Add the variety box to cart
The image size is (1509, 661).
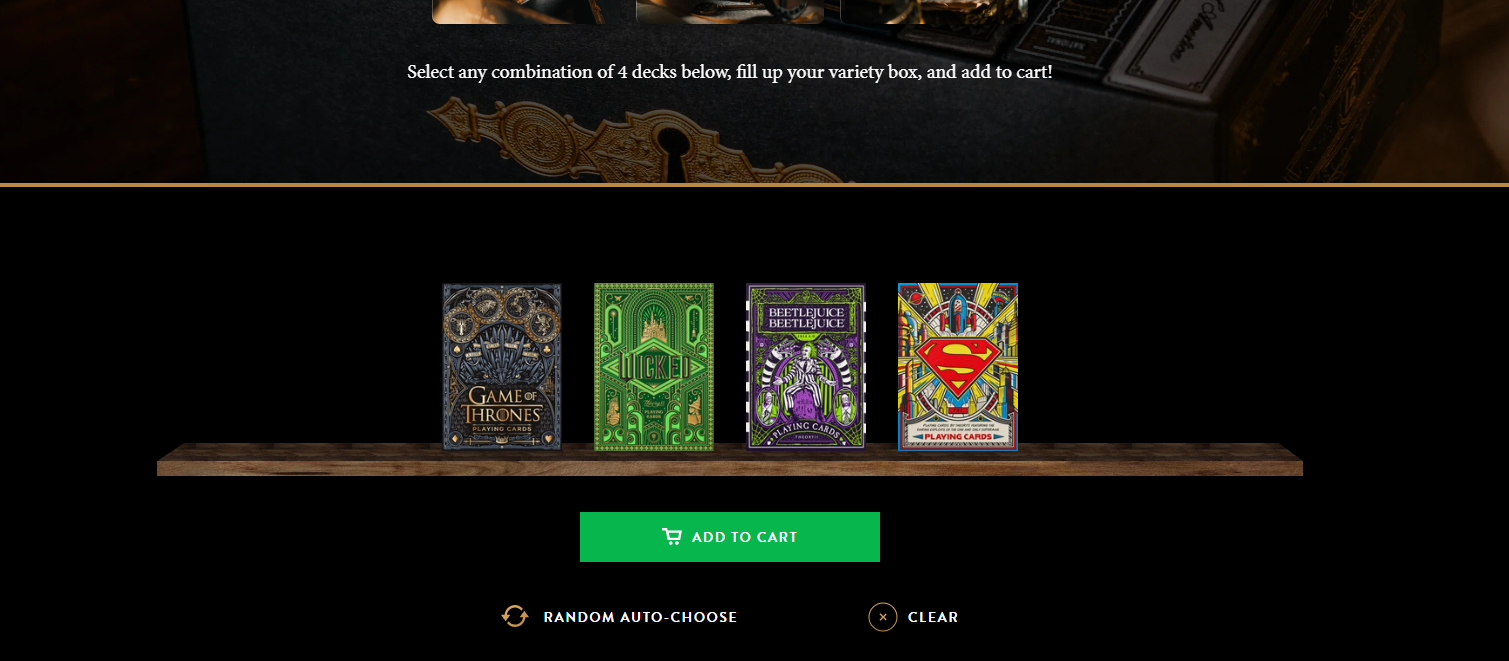[x=730, y=537]
